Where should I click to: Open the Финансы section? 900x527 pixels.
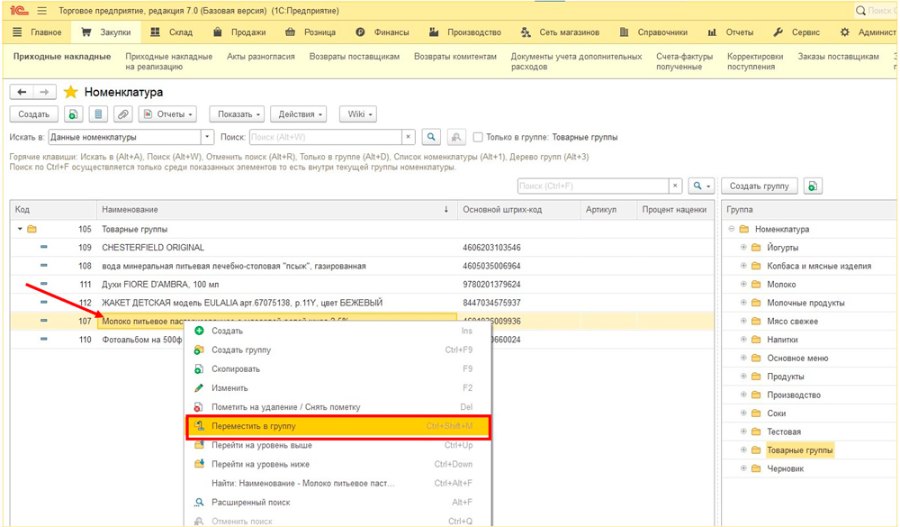382,32
